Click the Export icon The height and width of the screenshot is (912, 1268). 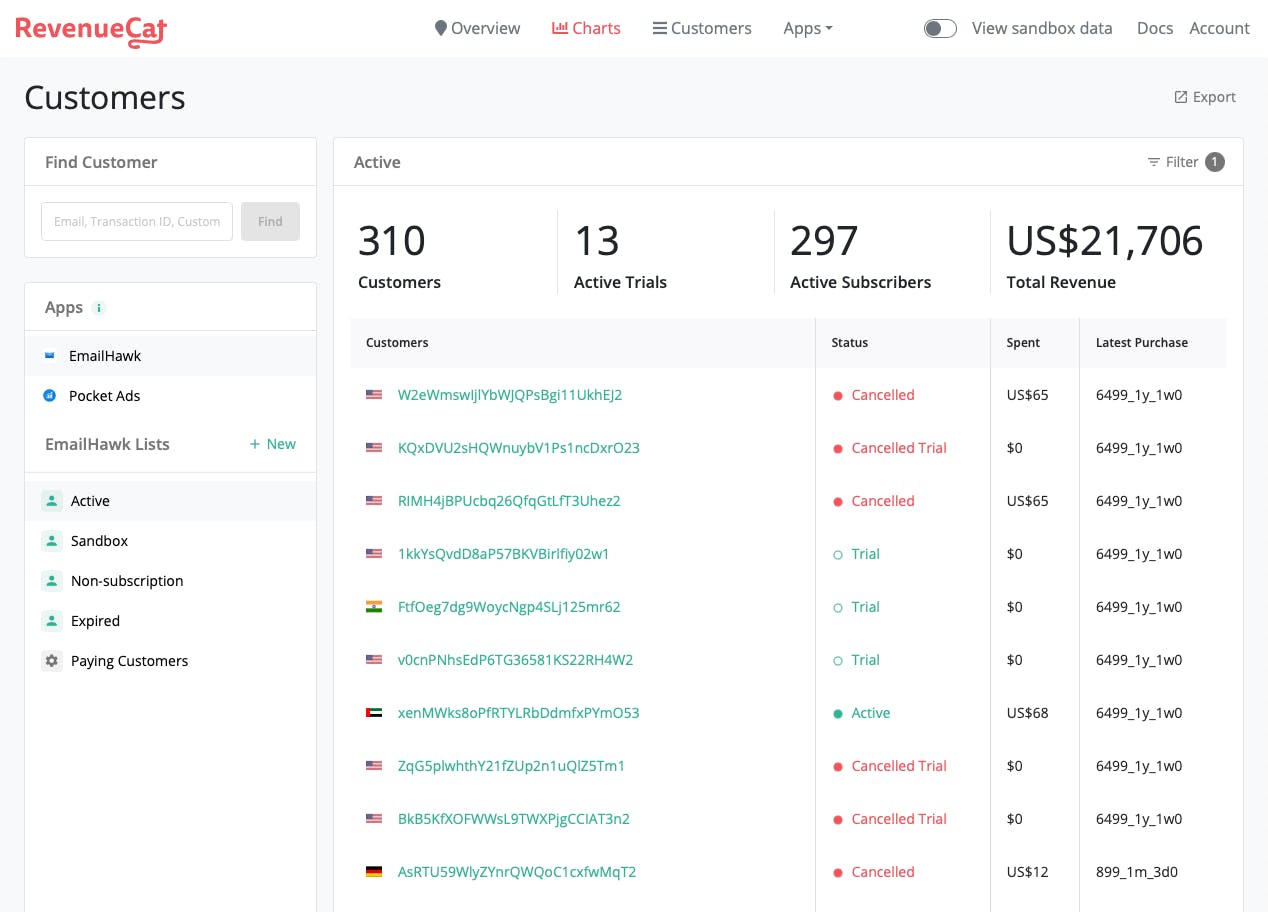pyautogui.click(x=1181, y=97)
